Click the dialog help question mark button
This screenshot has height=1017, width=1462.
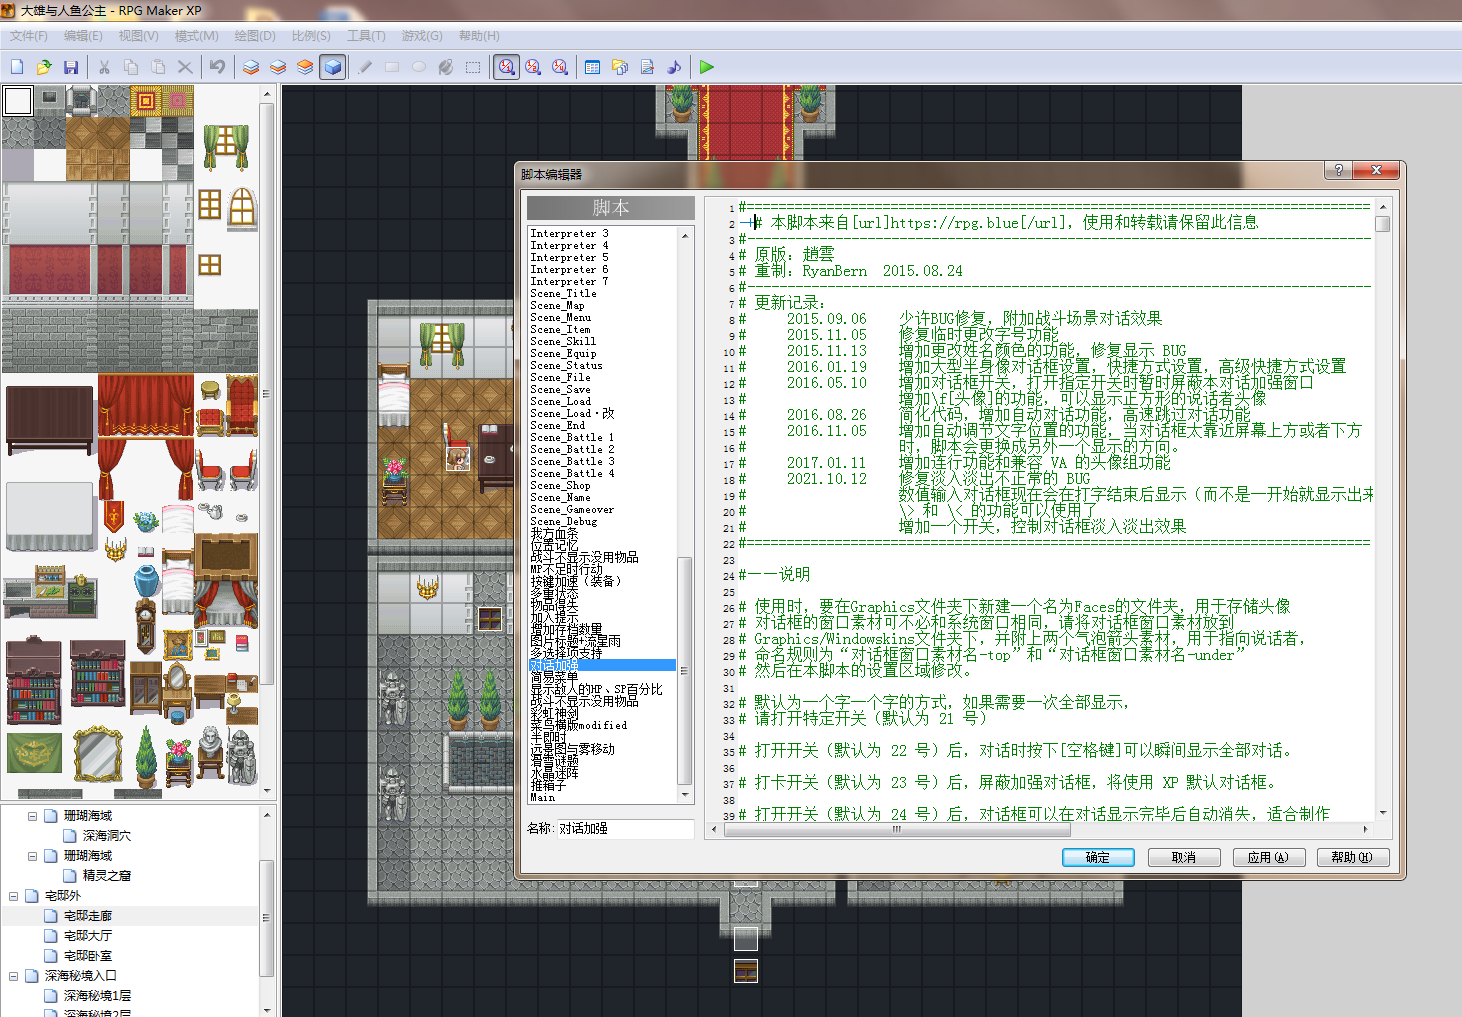click(x=1338, y=170)
